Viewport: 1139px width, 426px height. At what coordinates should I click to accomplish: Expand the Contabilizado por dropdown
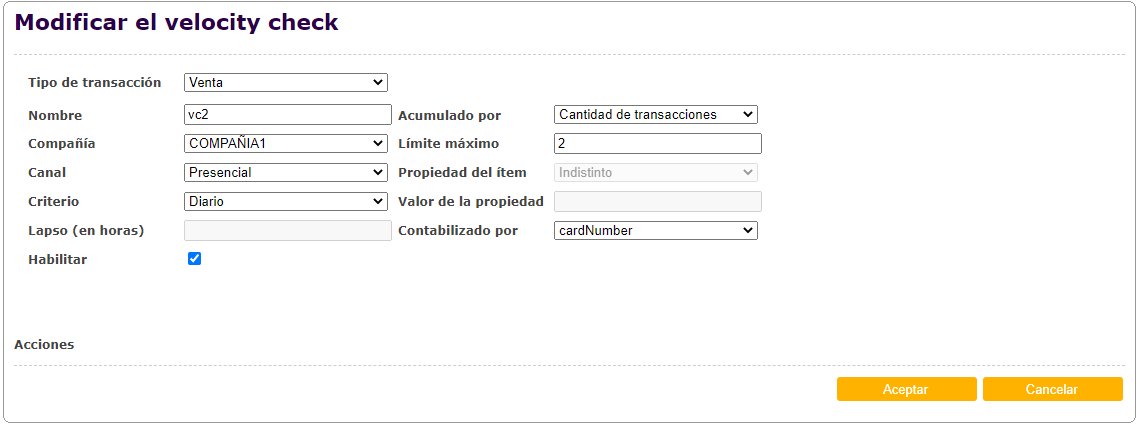[655, 230]
